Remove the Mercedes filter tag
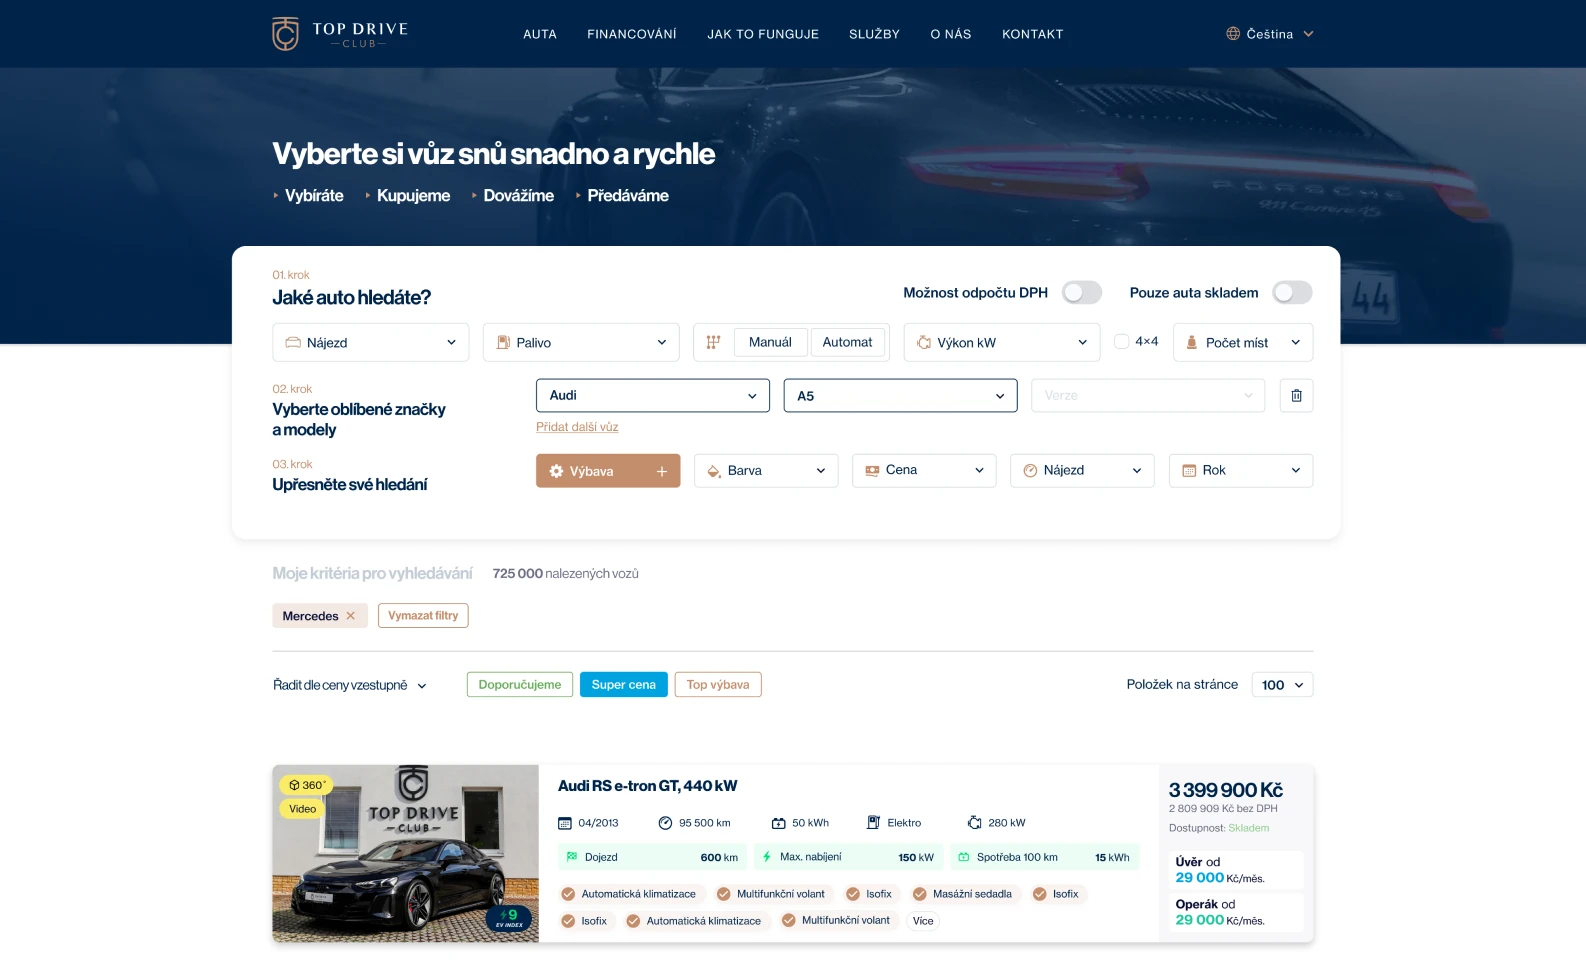The height and width of the screenshot is (976, 1586). (351, 616)
